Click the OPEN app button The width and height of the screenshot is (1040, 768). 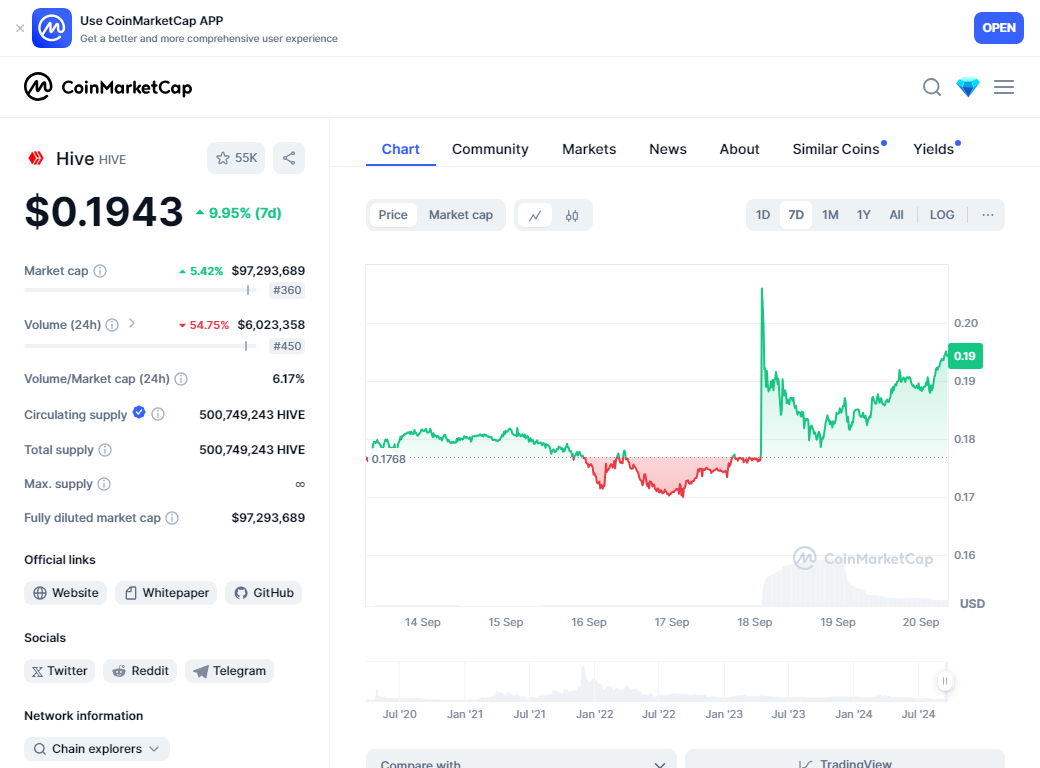click(x=999, y=28)
